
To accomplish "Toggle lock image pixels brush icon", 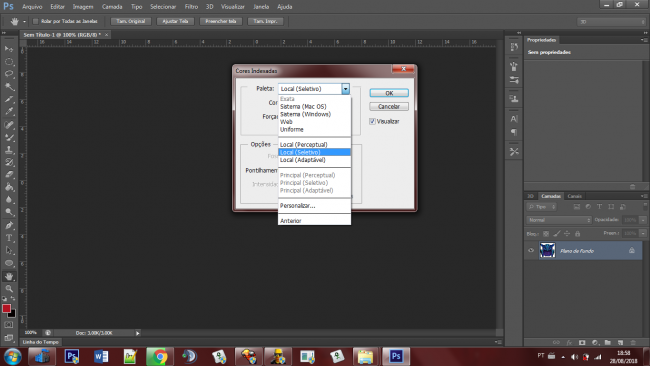I will [x=557, y=234].
